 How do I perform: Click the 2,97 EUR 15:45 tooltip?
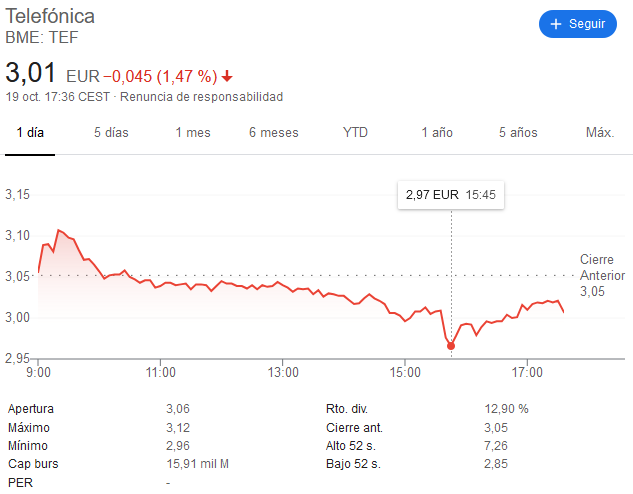pyautogui.click(x=451, y=195)
